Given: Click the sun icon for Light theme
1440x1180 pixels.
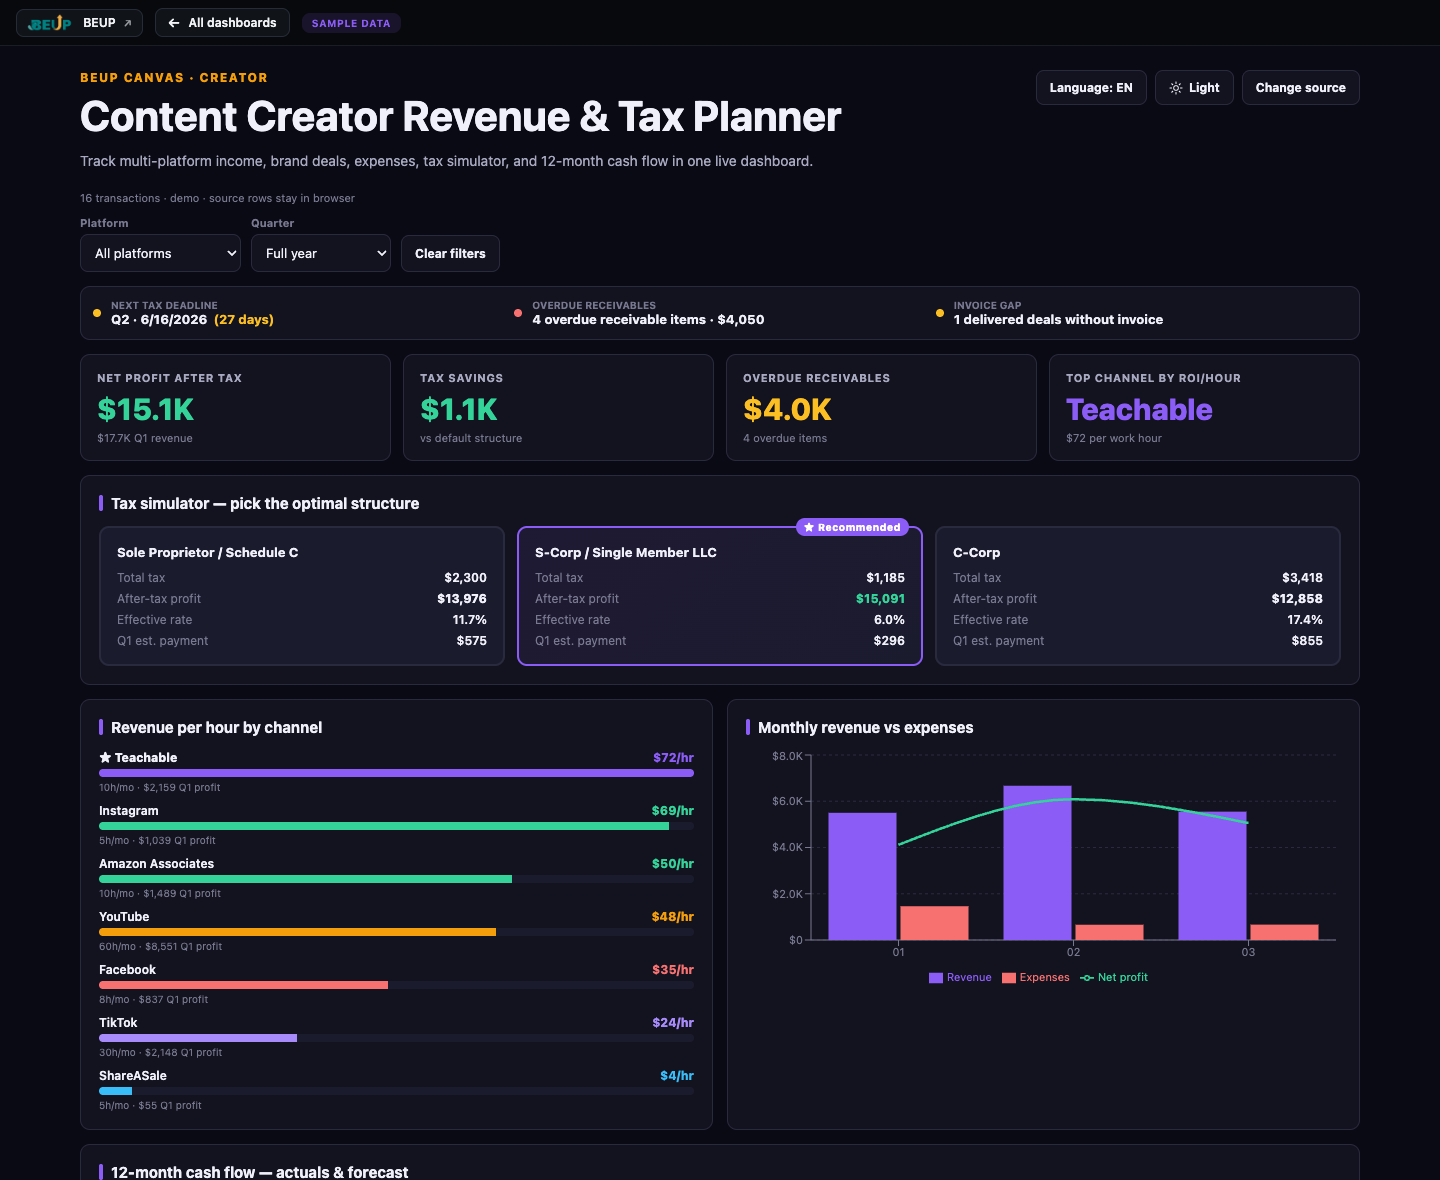Looking at the screenshot, I should coord(1176,88).
